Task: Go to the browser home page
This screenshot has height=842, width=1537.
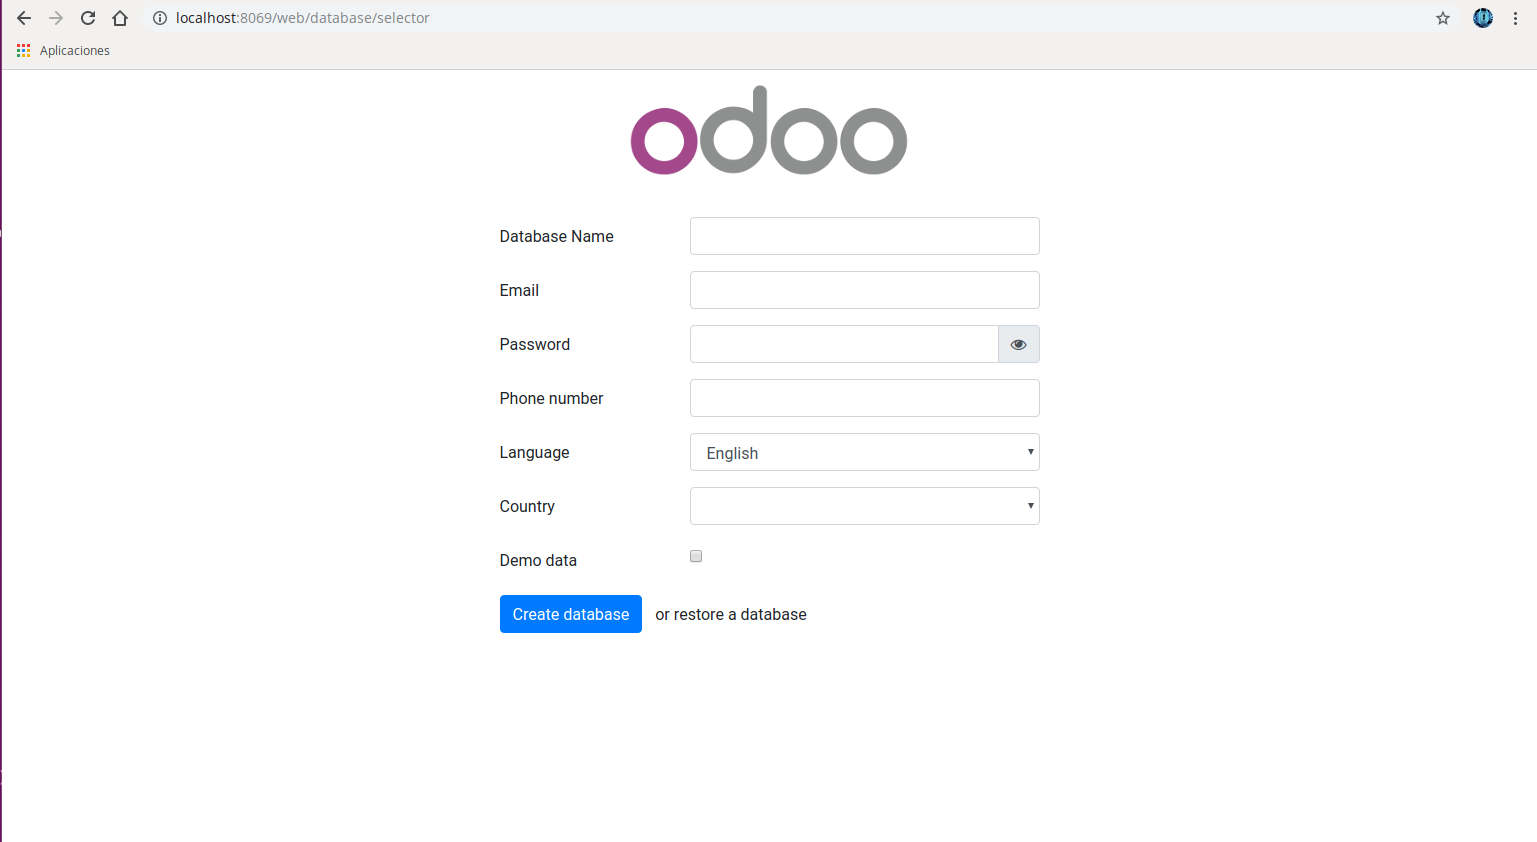Action: tap(120, 18)
